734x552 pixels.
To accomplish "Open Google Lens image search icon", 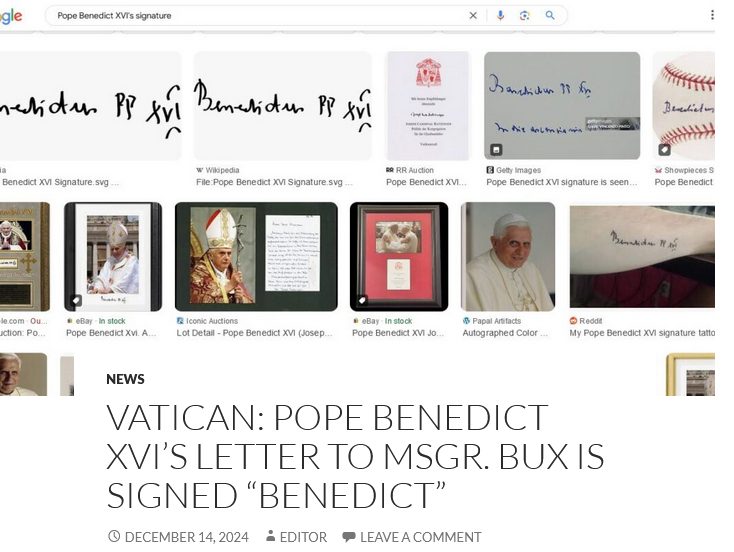I will (525, 15).
